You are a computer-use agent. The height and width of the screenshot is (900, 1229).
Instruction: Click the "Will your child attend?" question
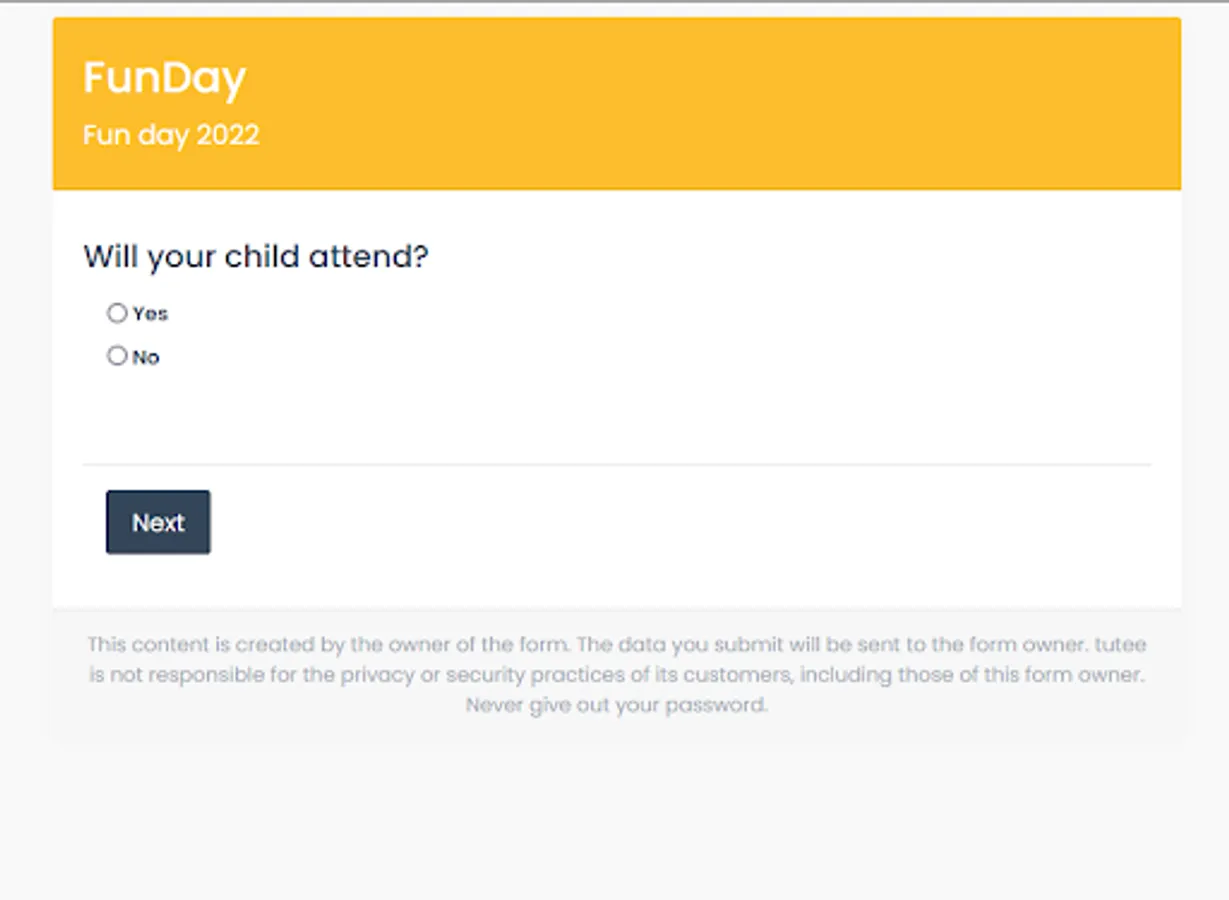click(x=255, y=257)
